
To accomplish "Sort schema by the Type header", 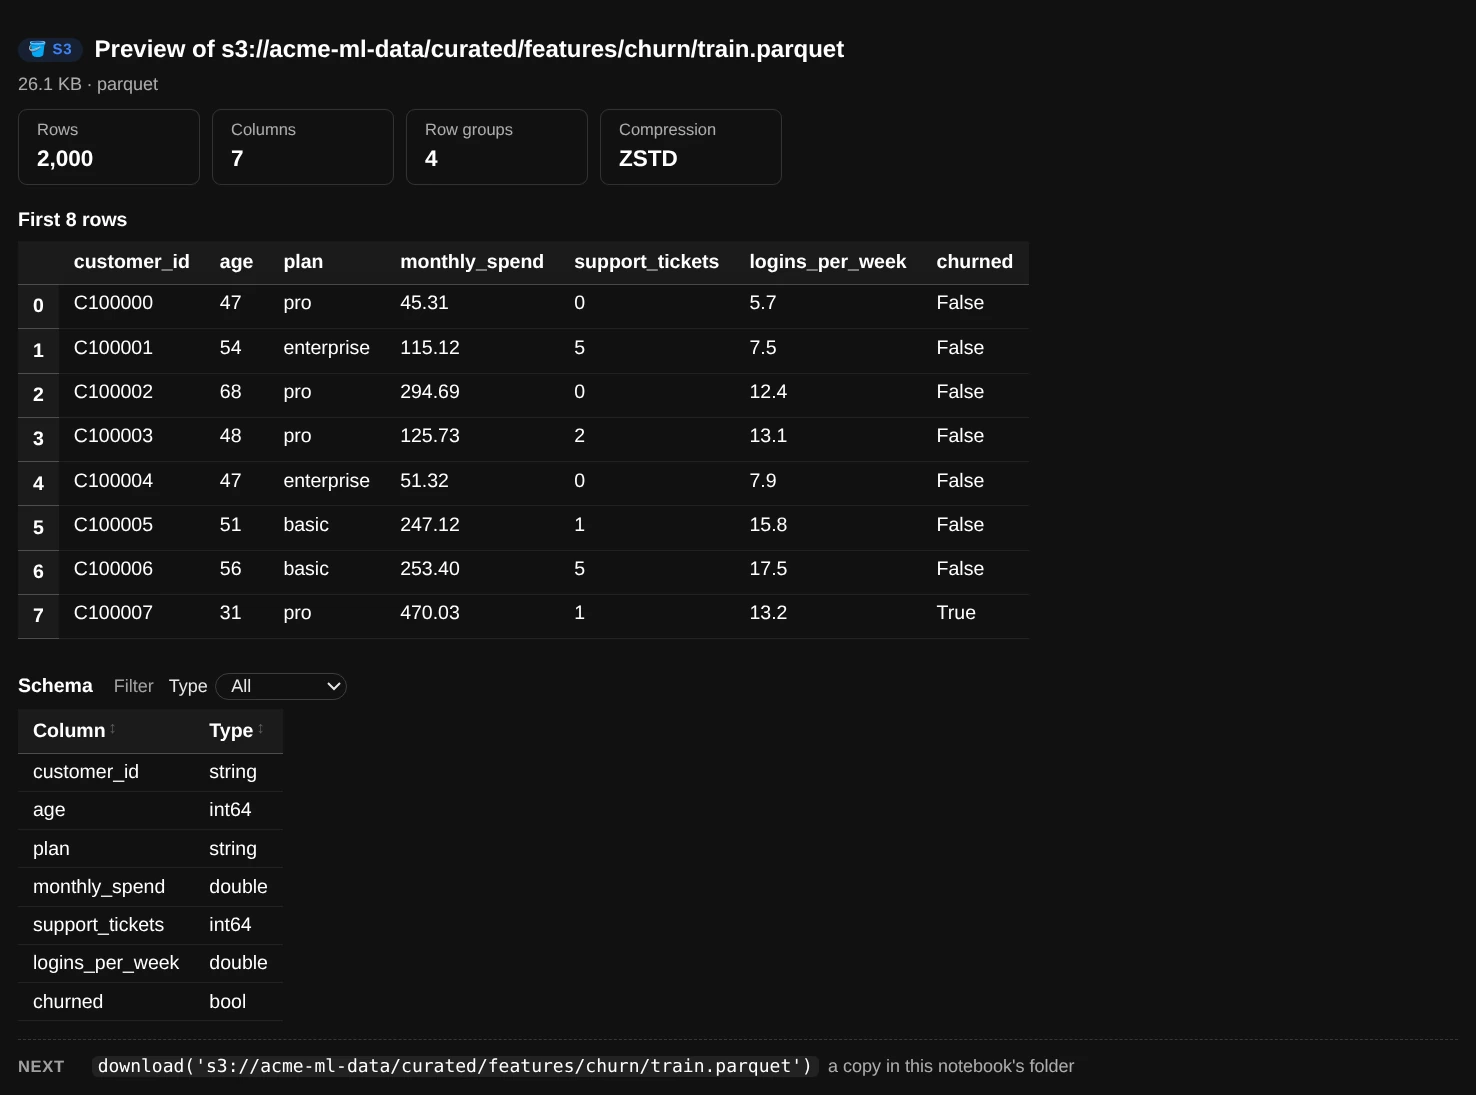I will tap(236, 731).
